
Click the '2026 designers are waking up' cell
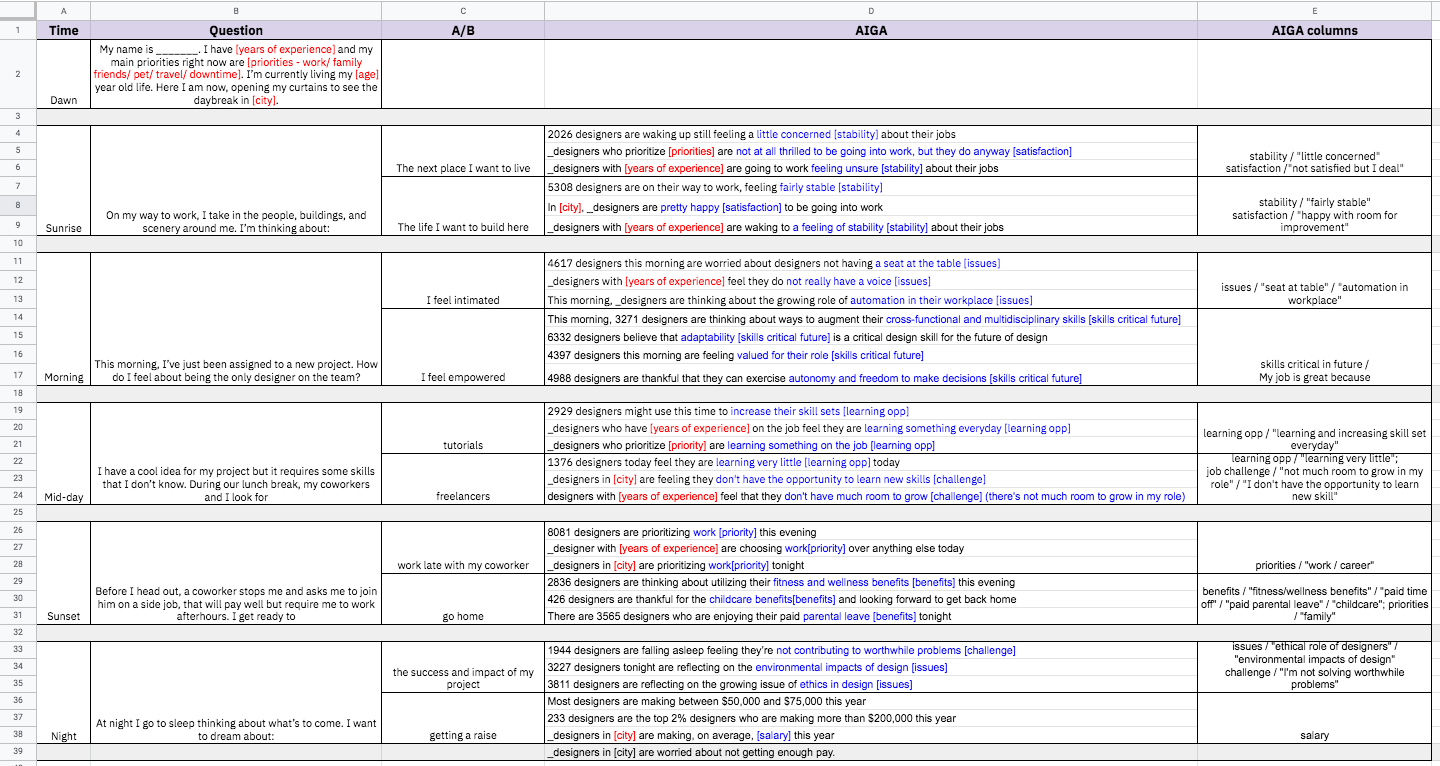871,134
